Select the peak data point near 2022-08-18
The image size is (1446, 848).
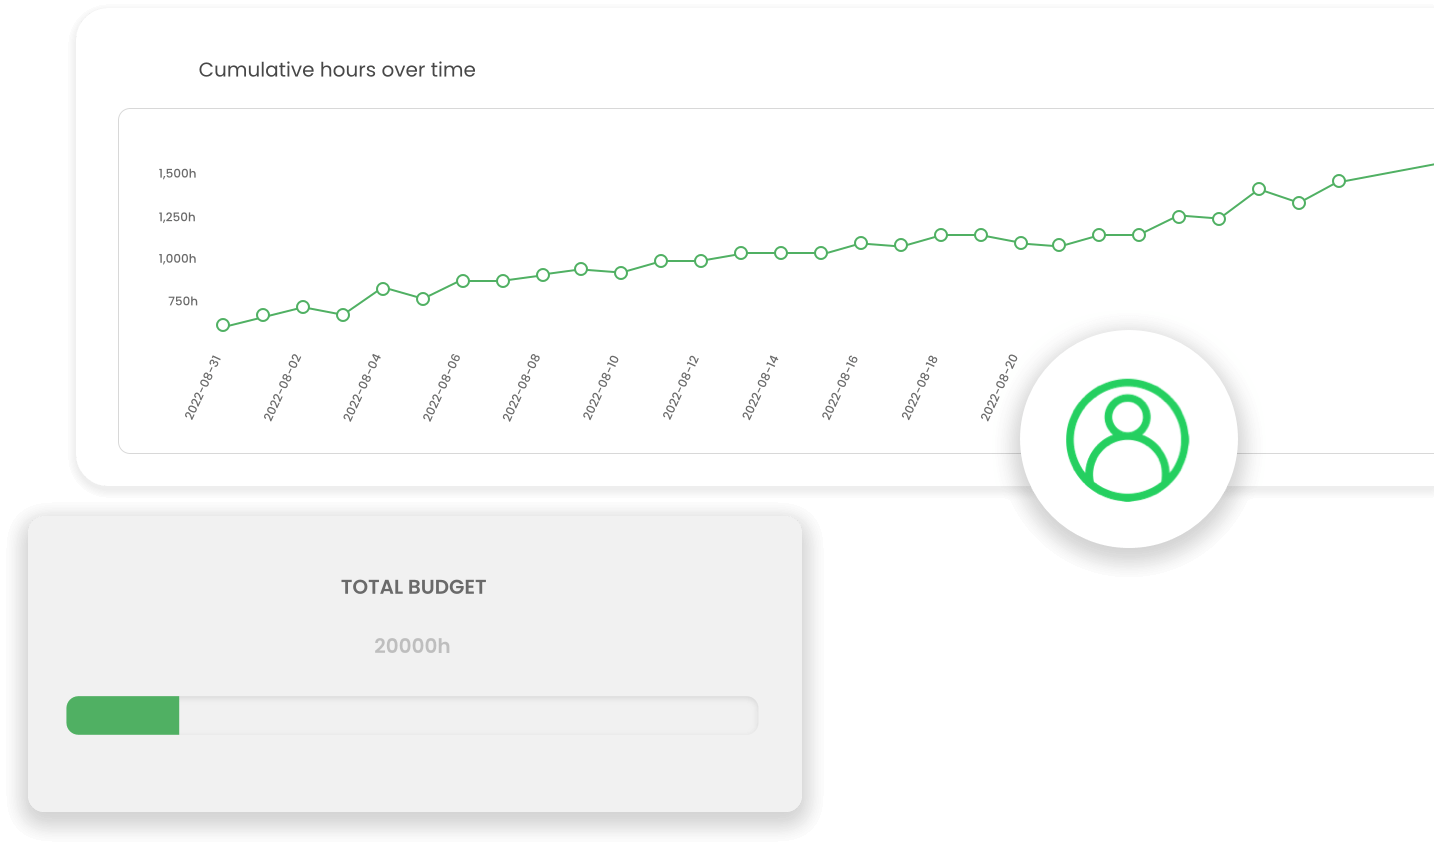pos(940,236)
